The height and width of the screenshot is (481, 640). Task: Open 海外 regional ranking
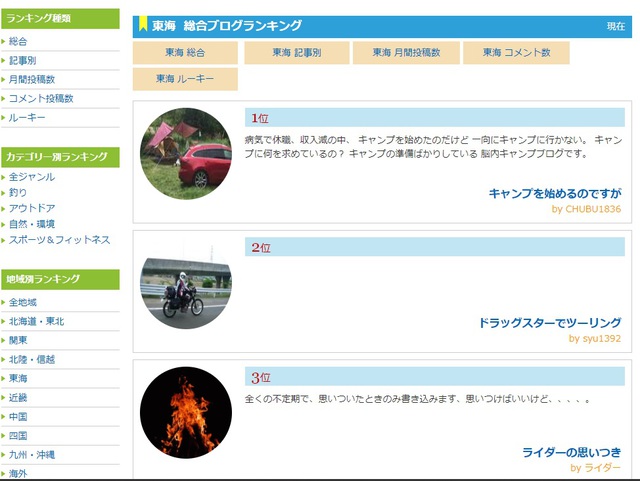[18, 473]
